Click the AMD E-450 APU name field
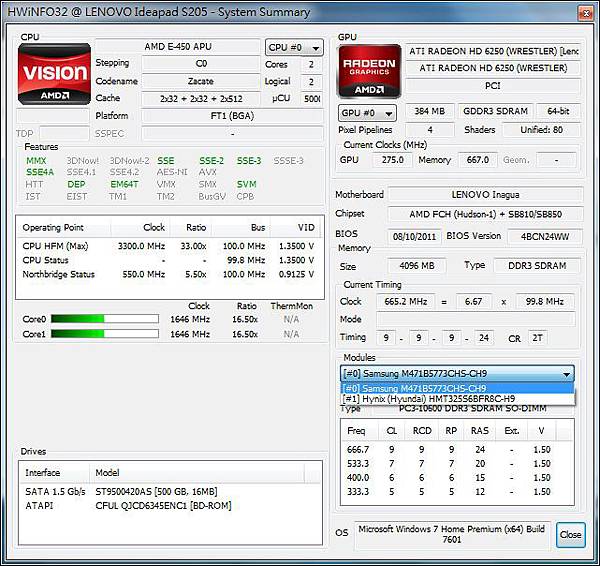 [178, 47]
